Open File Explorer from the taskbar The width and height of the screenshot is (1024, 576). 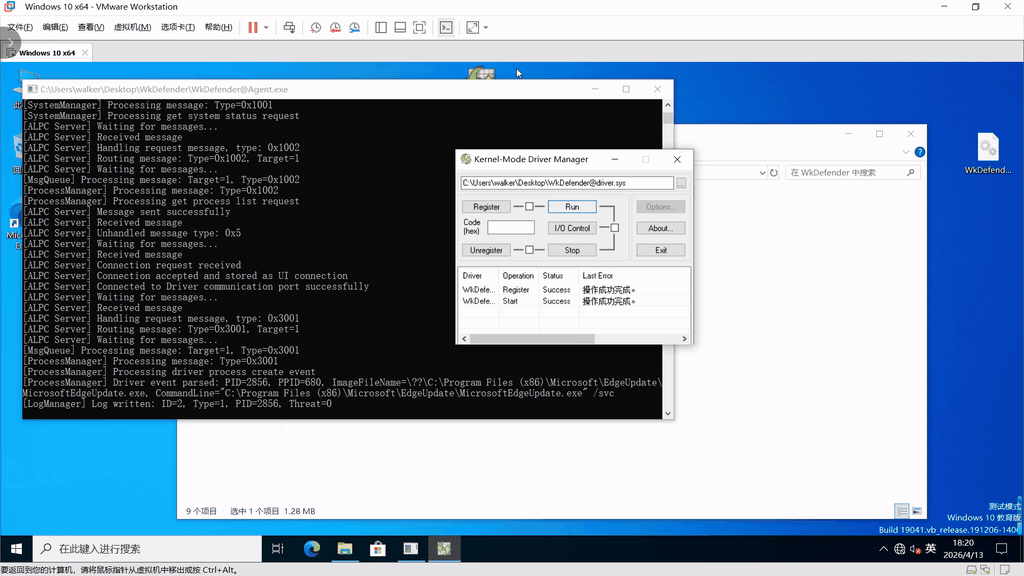point(345,549)
